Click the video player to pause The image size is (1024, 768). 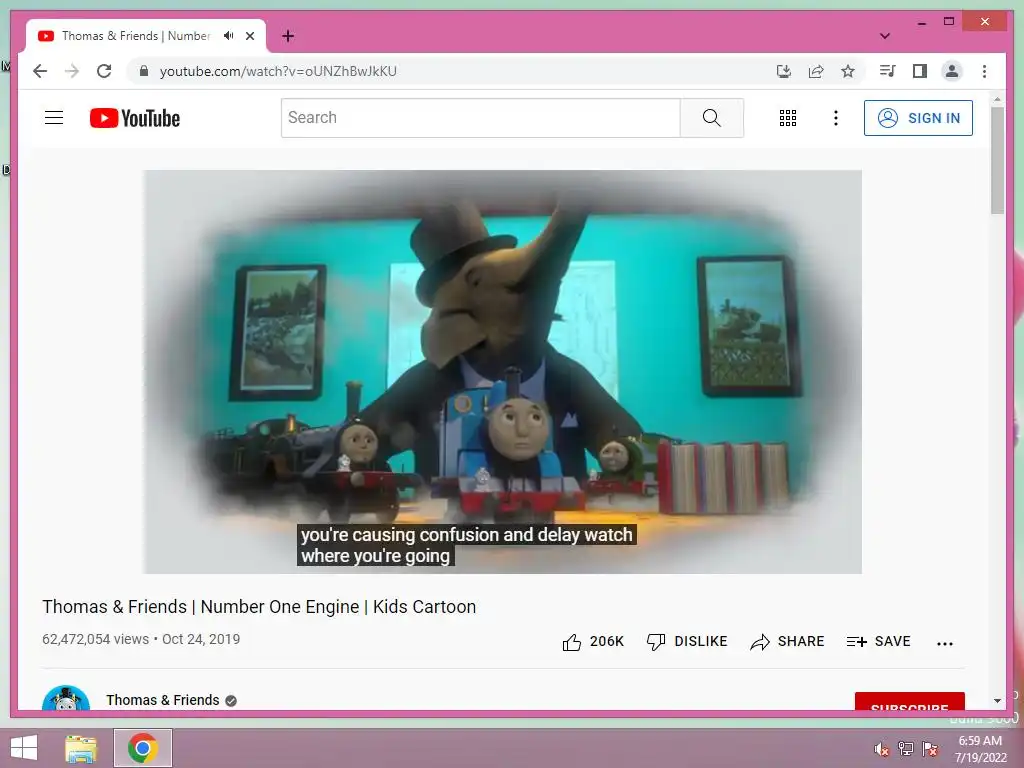(x=502, y=372)
